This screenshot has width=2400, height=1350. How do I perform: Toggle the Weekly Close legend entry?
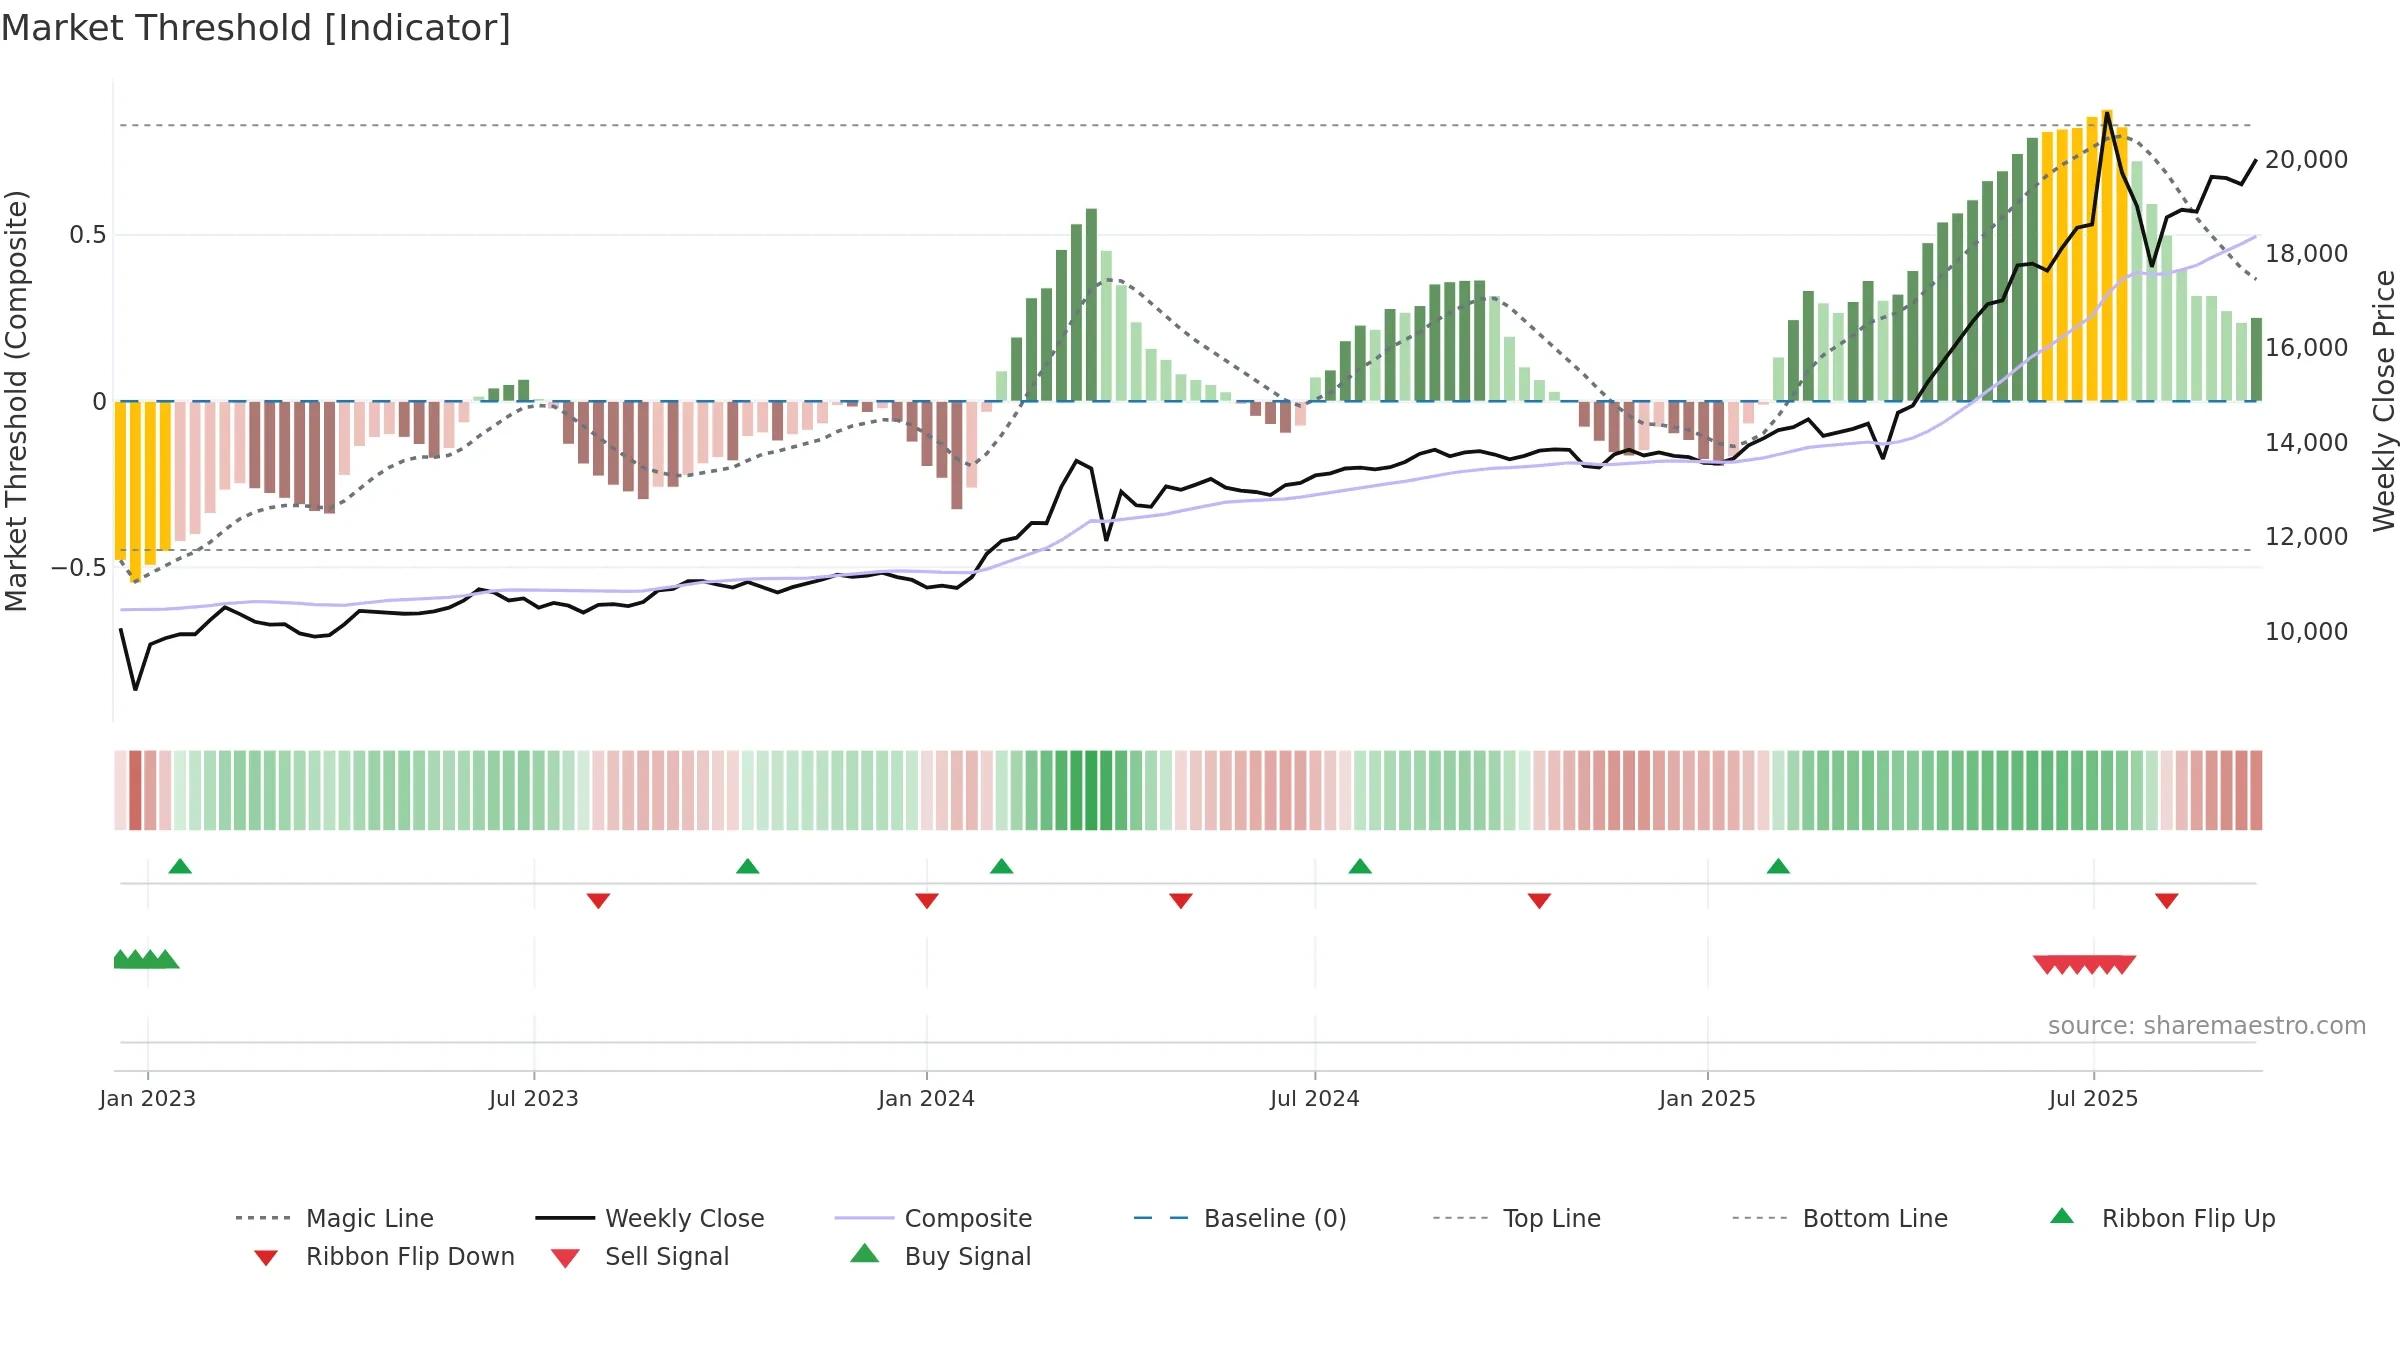click(650, 1218)
